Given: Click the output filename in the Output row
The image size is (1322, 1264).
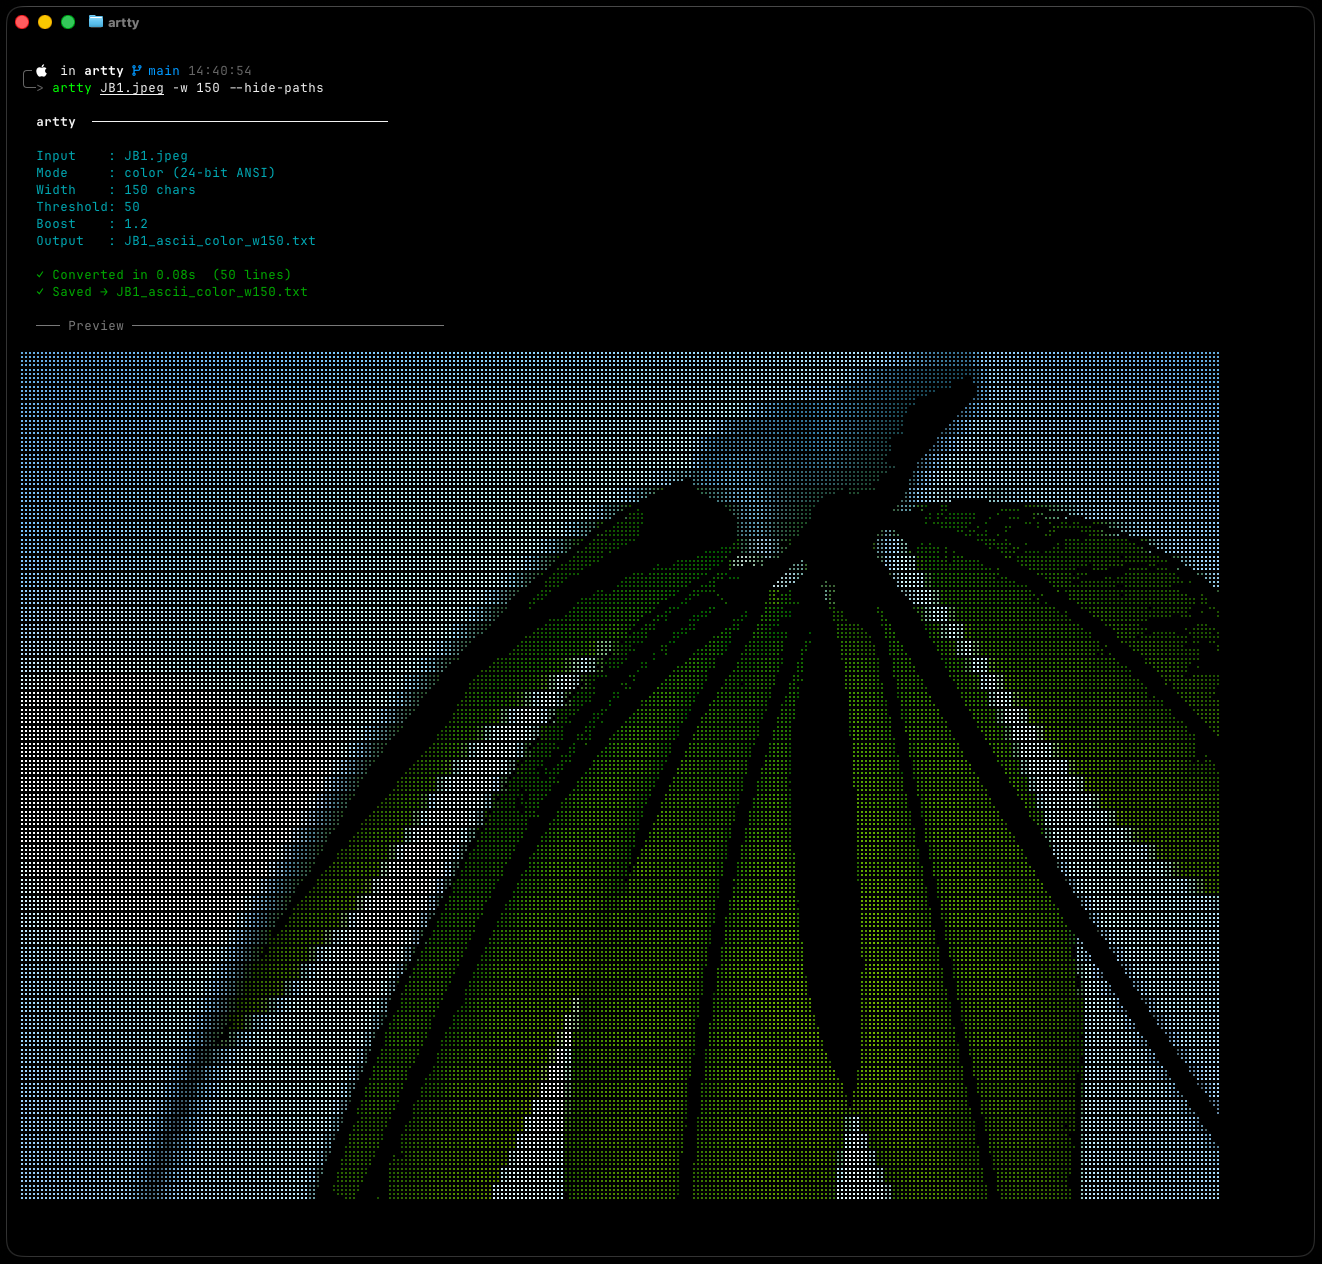Looking at the screenshot, I should pyautogui.click(x=220, y=241).
